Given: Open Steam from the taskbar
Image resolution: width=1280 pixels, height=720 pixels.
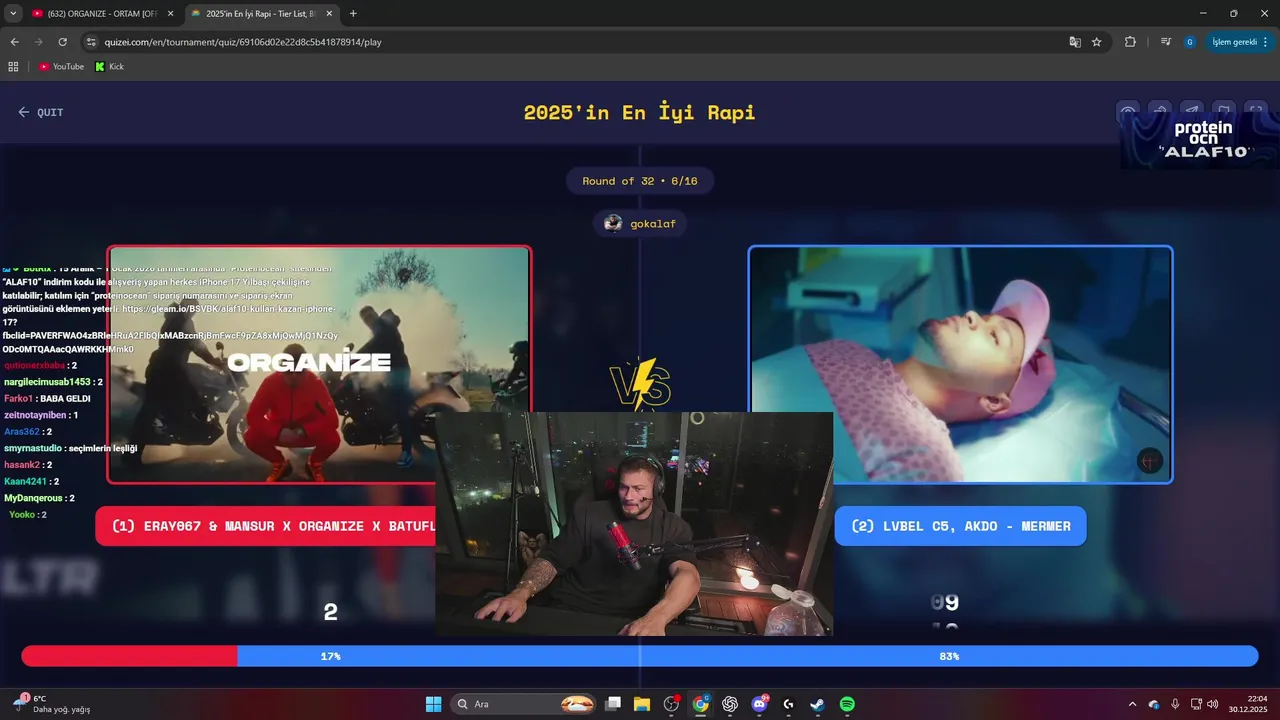Looking at the screenshot, I should click(x=817, y=704).
